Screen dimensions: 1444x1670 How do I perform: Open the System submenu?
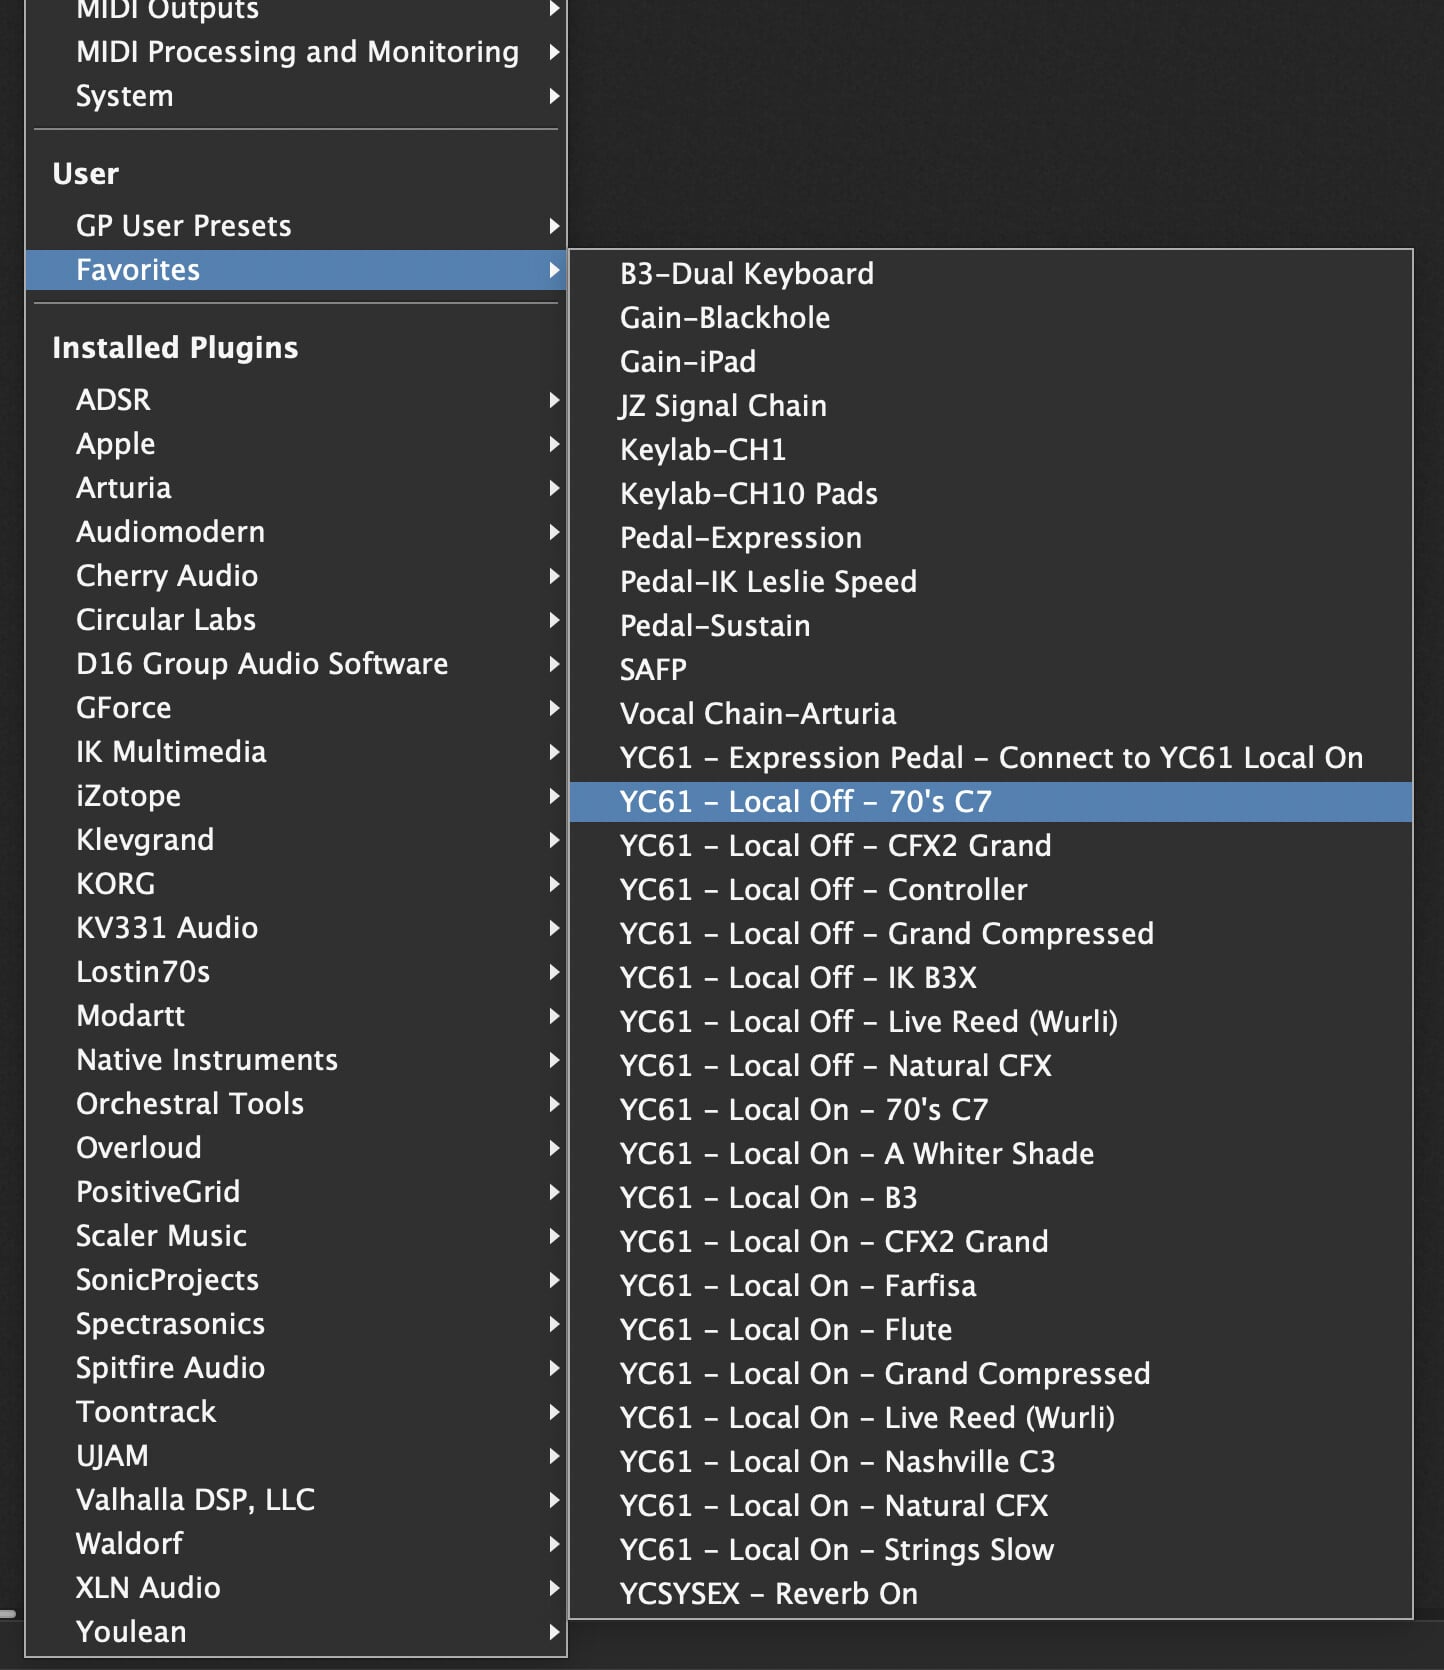point(125,95)
